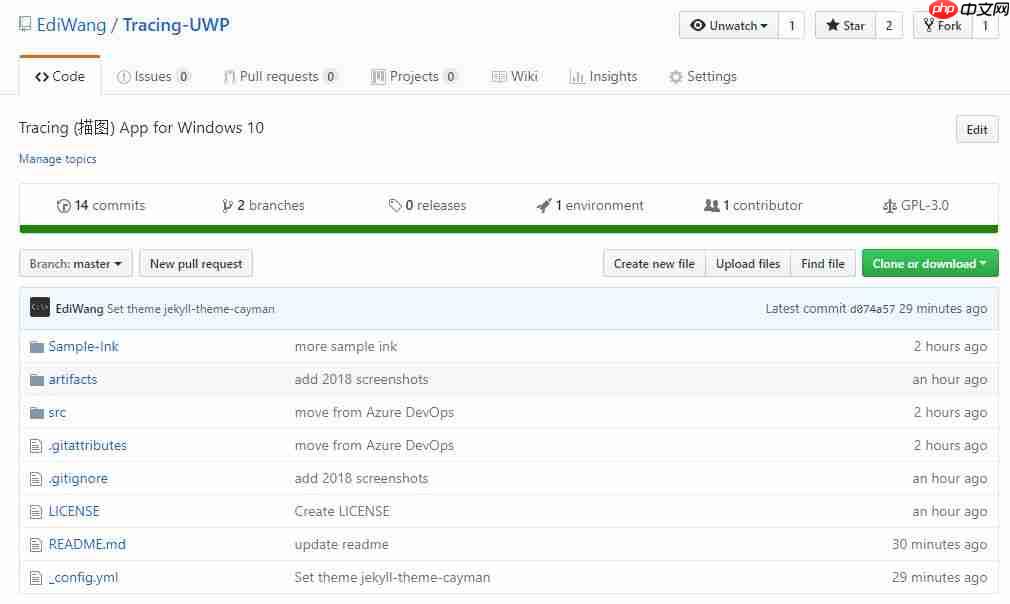Open the Pull requests tab
Image resolution: width=1010 pixels, height=604 pixels.
(x=280, y=77)
